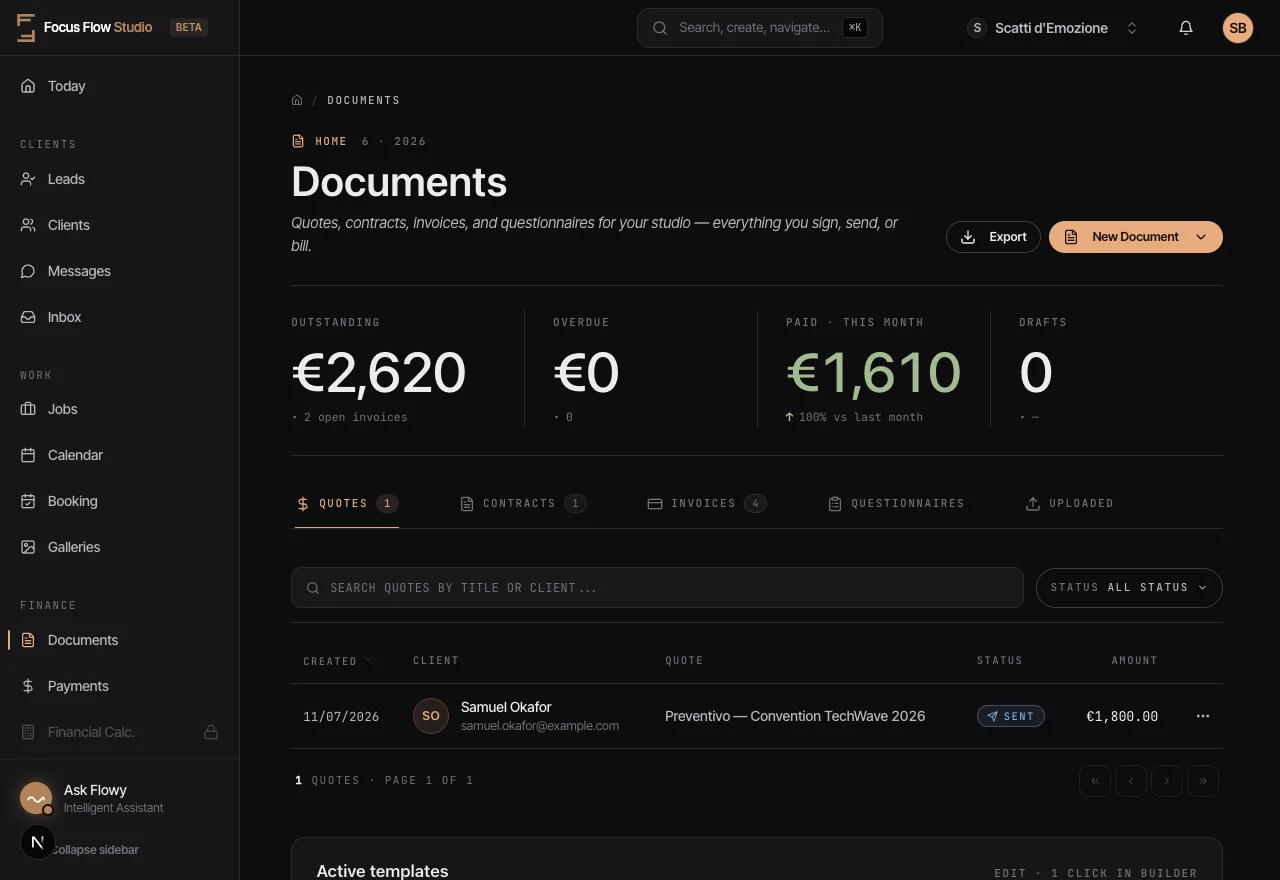Image resolution: width=1280 pixels, height=880 pixels.
Task: Open the Scatti d'Emozione workspace switcher
Action: click(x=1053, y=28)
